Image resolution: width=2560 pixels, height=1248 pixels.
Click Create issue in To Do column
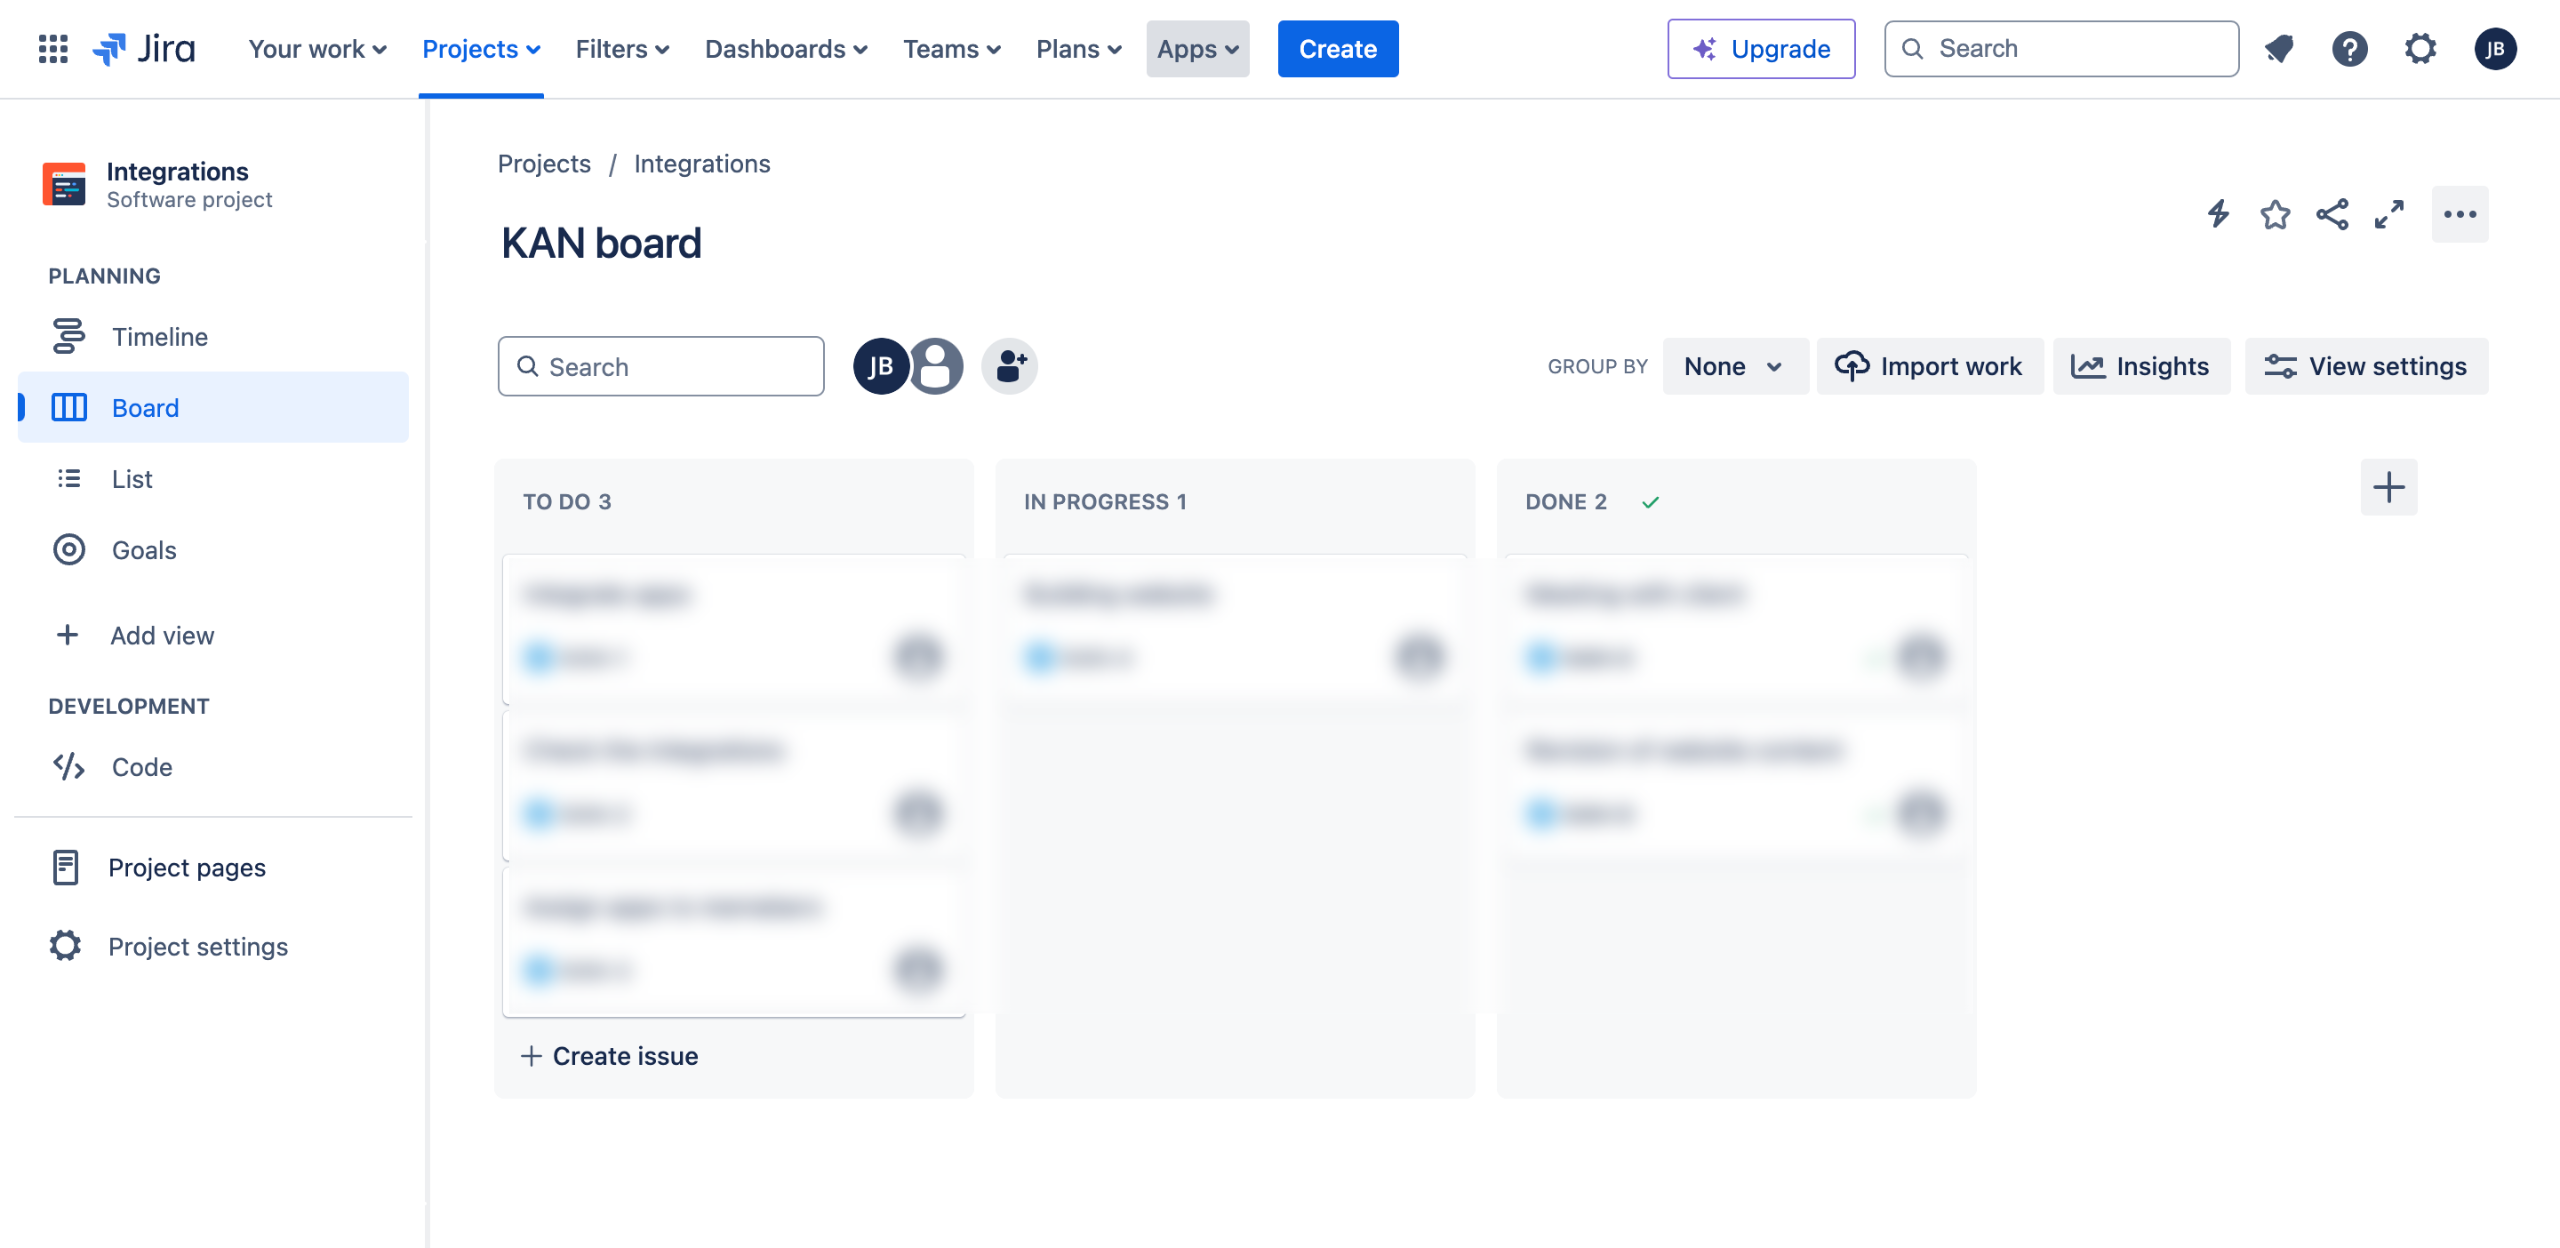pos(610,1056)
